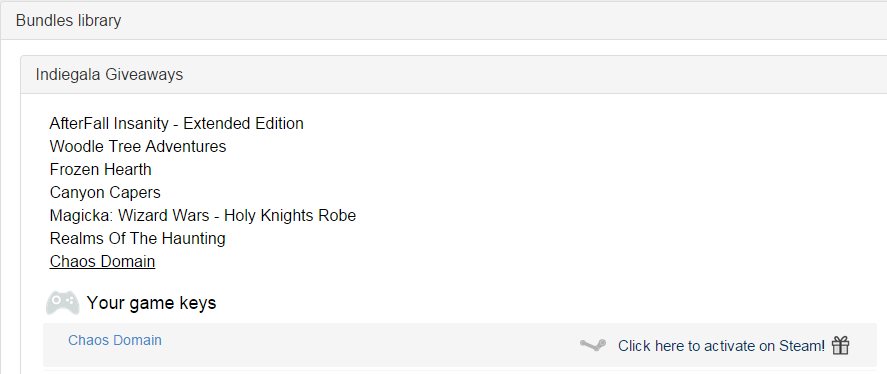Click the gift box icon

point(841,345)
